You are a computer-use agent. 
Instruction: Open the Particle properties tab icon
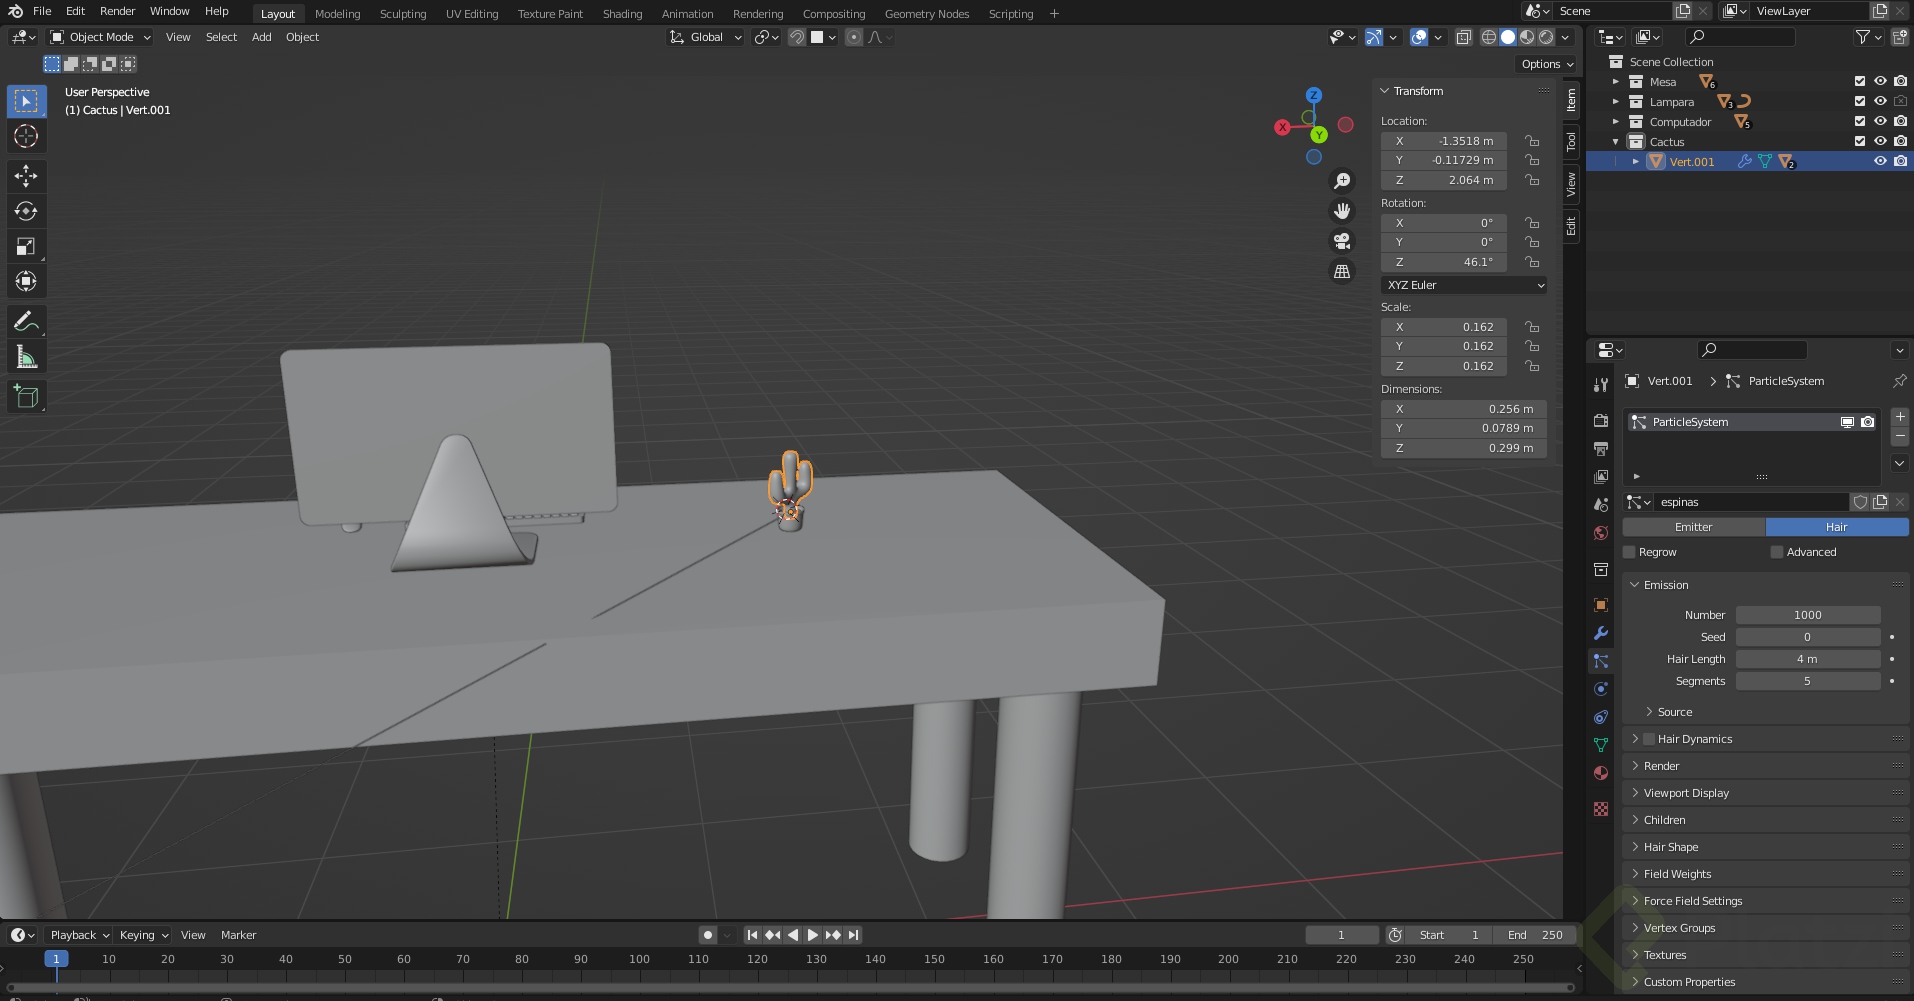click(x=1601, y=661)
